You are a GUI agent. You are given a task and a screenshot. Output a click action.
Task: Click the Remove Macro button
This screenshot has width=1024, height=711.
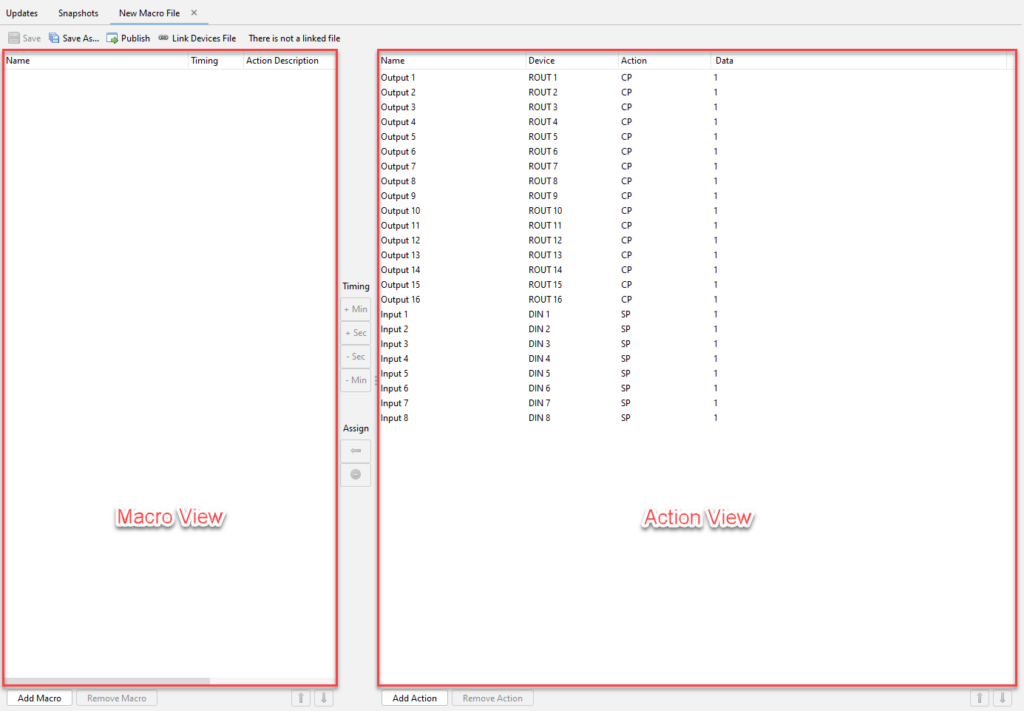pos(116,698)
